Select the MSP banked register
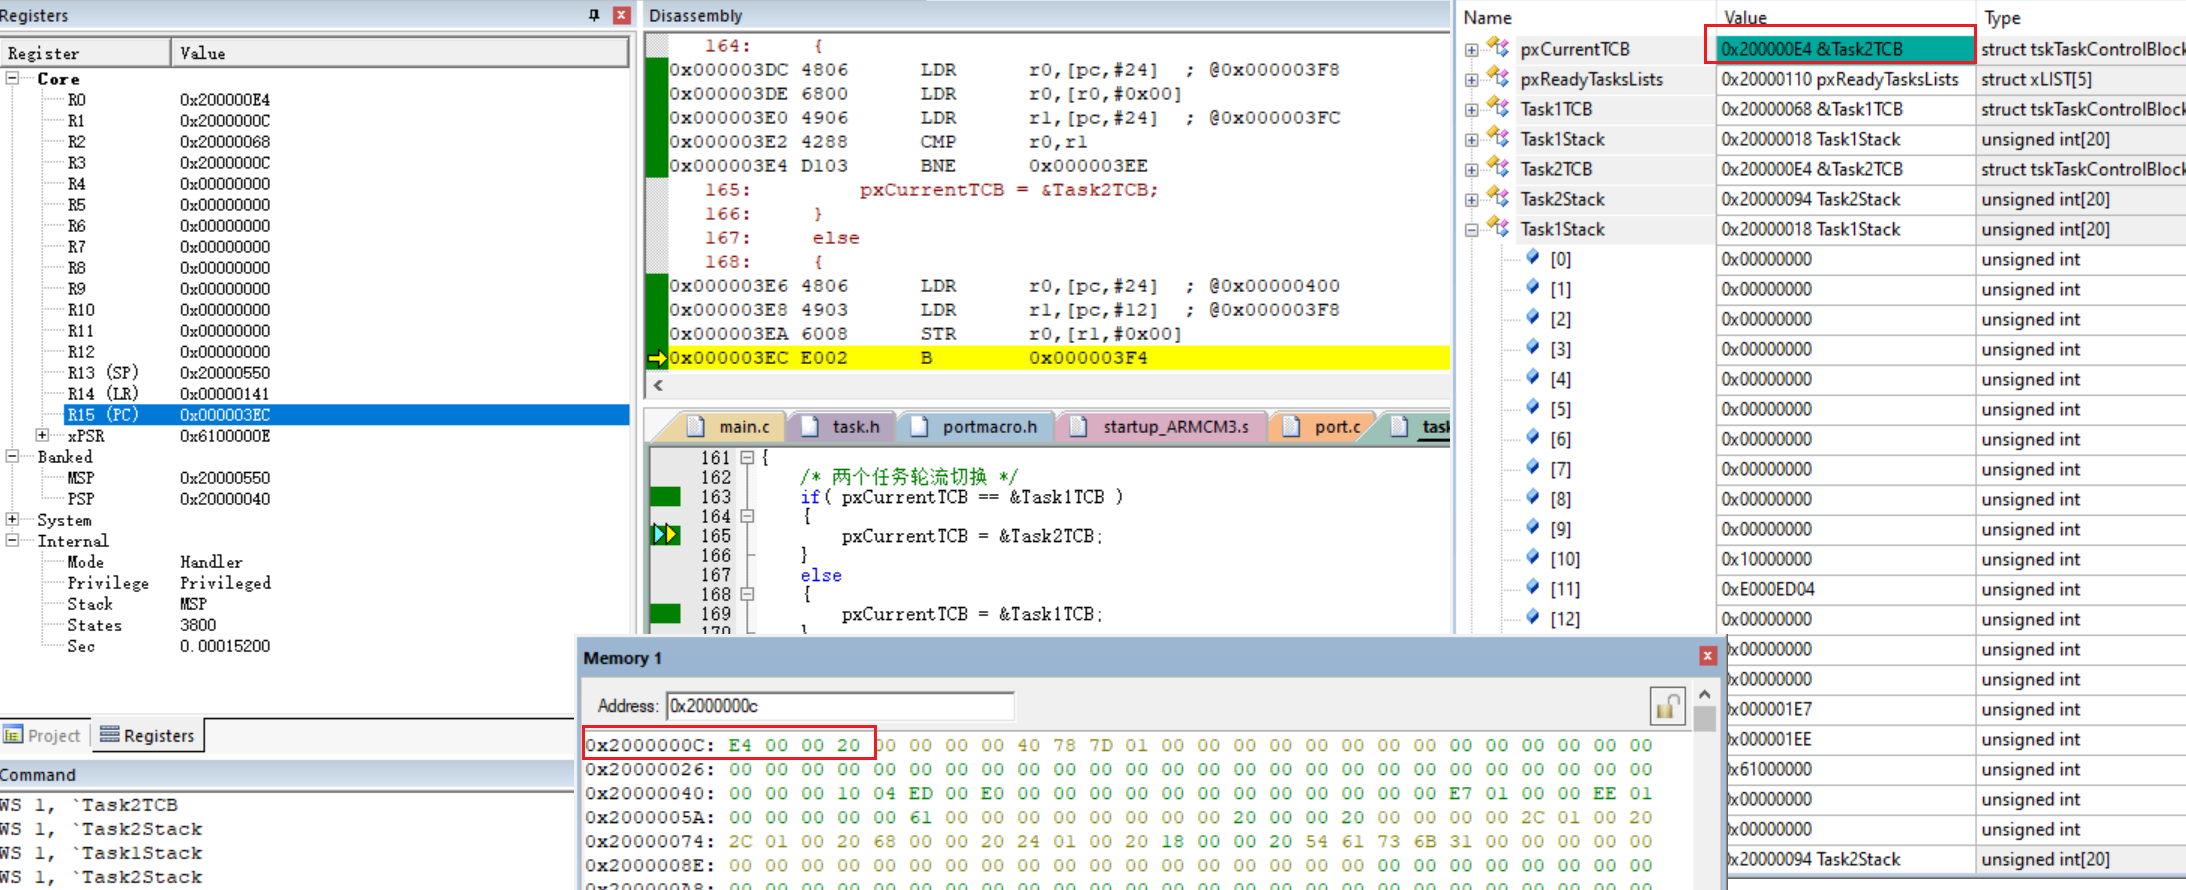Screen dimensions: 2186x890 tap(346, 477)
